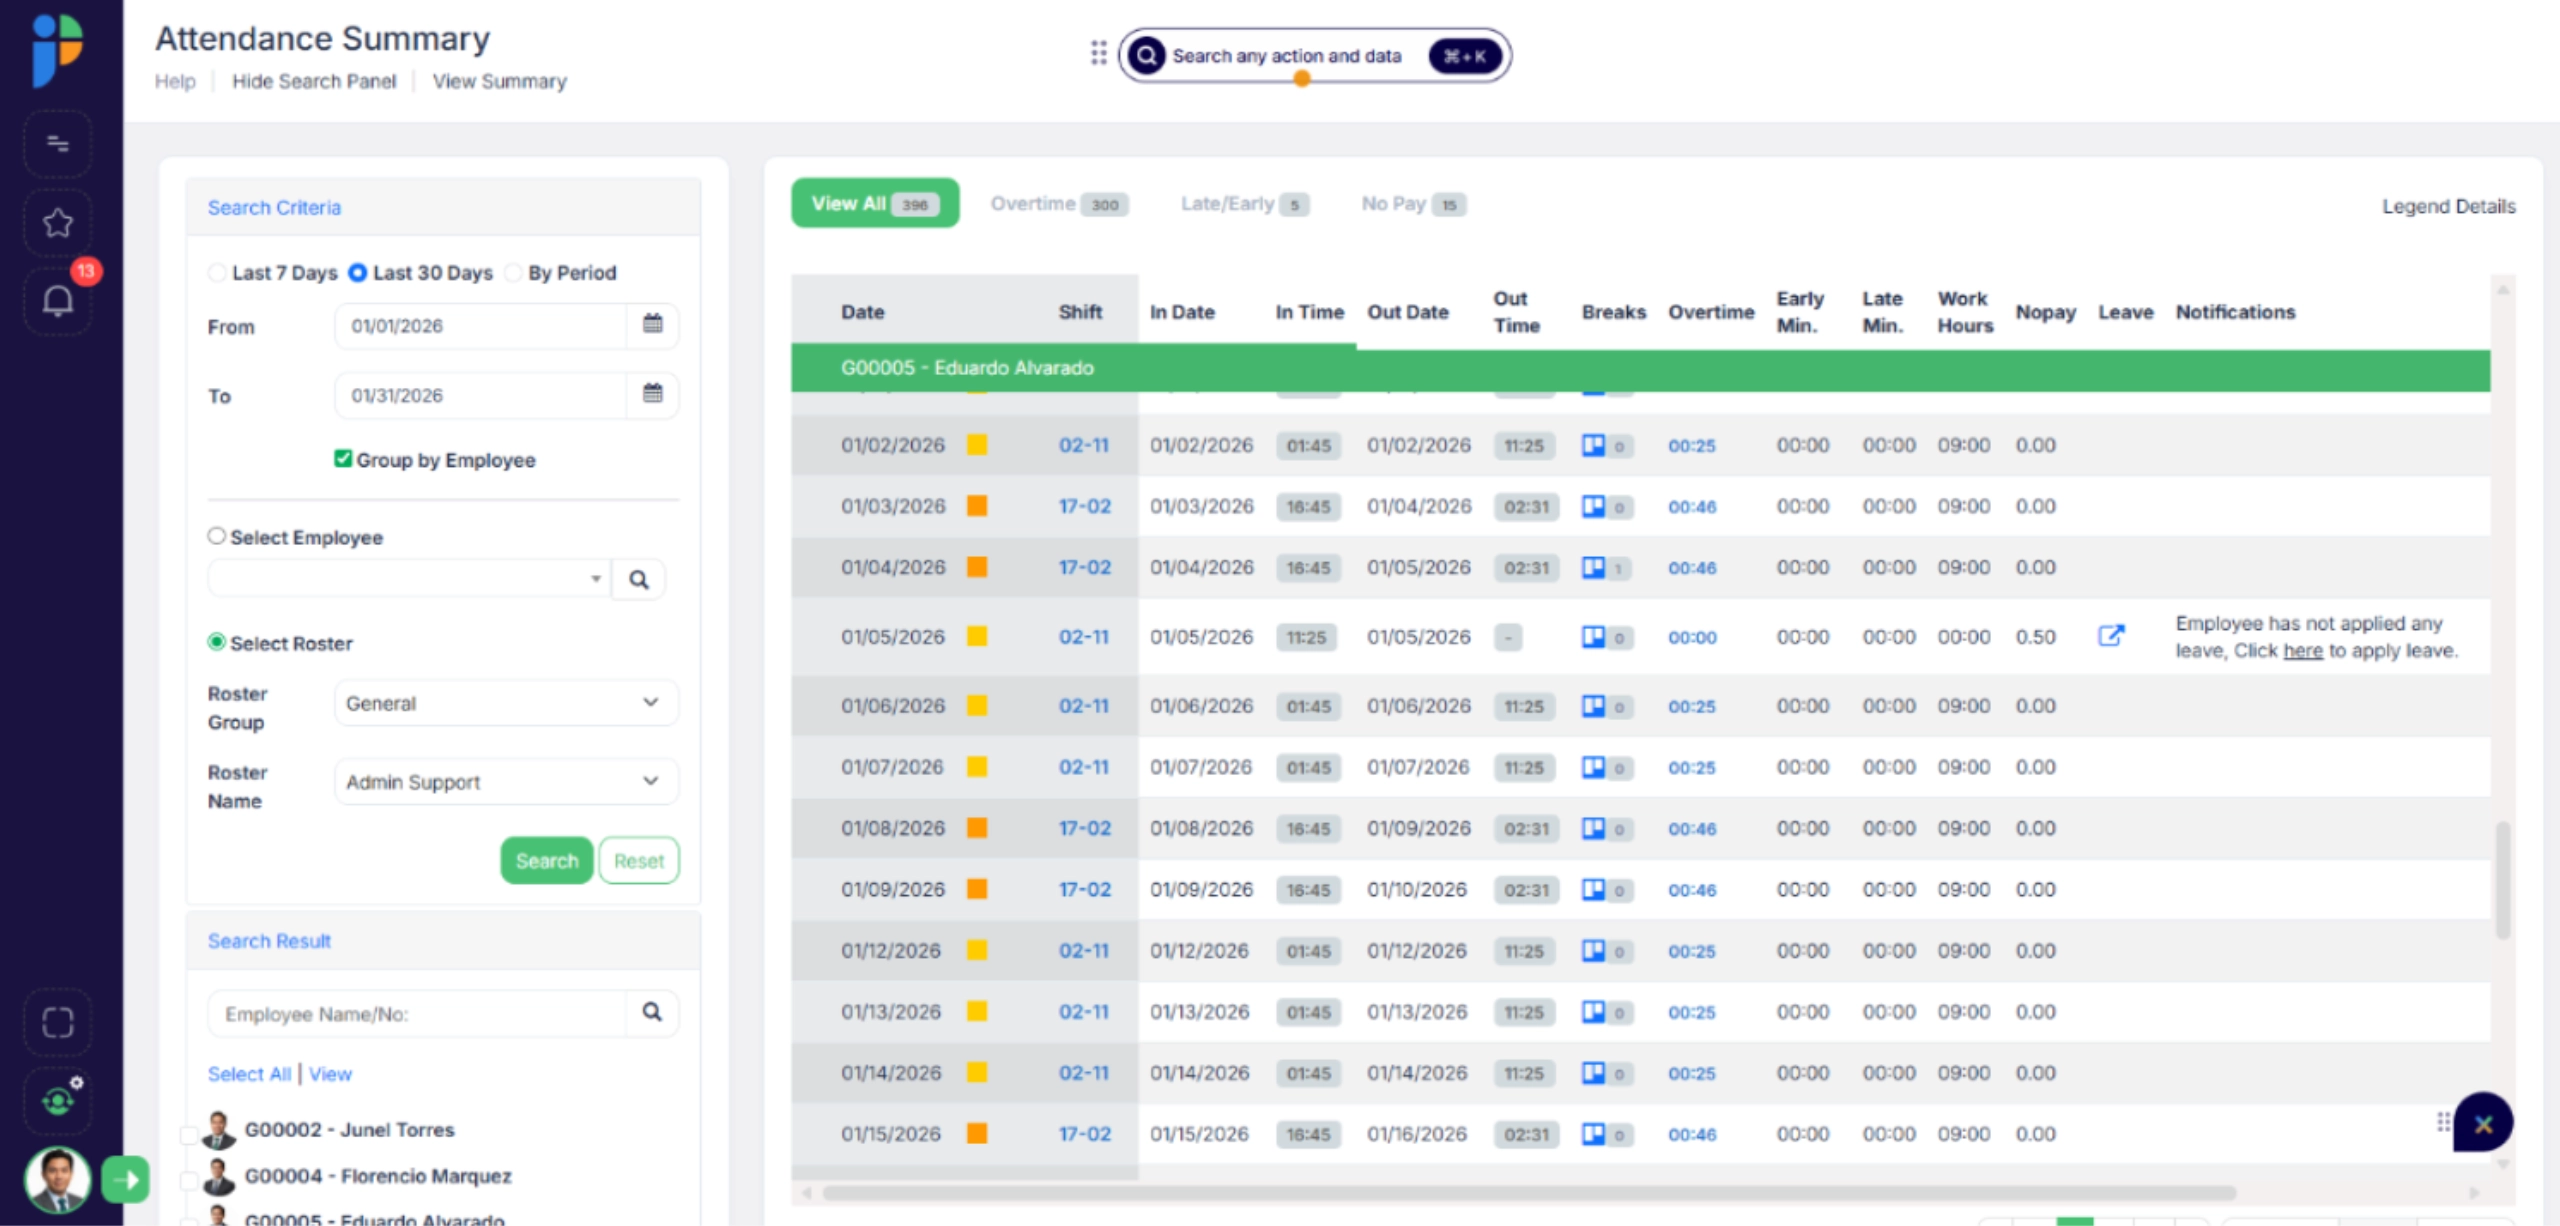Open breaks icon for 01/12/2026 row
Screen dimensions: 2560x1226
pos(1593,950)
